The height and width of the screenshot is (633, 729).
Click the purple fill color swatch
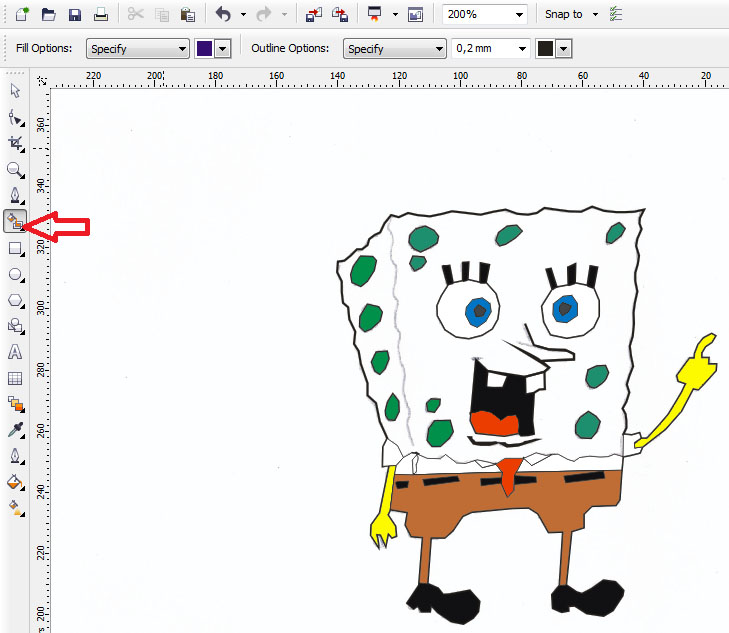[205, 48]
